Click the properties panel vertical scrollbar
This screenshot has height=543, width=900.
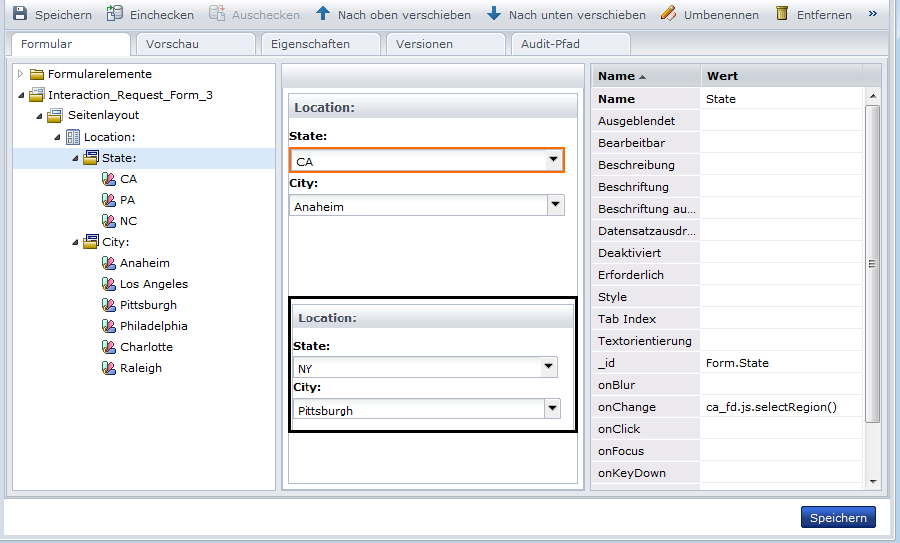tap(872, 264)
